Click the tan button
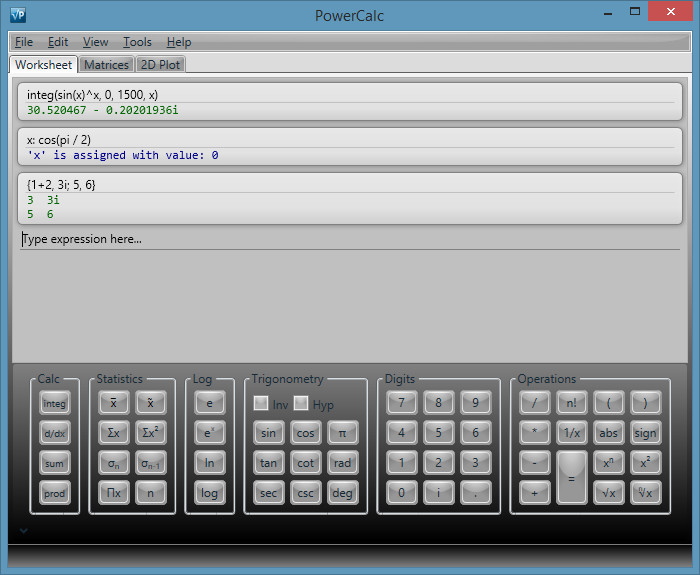Image resolution: width=700 pixels, height=575 pixels. point(268,463)
